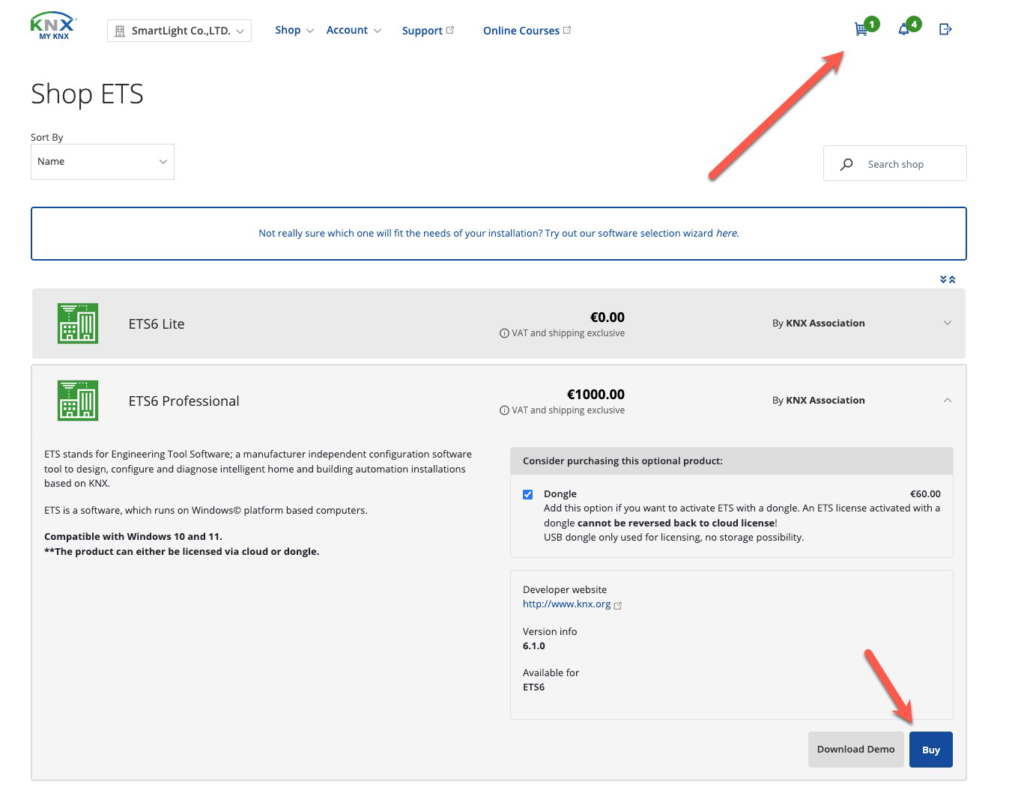Uncheck the Dongle option checkbox
Viewport: 1024px width, 799px height.
[528, 495]
